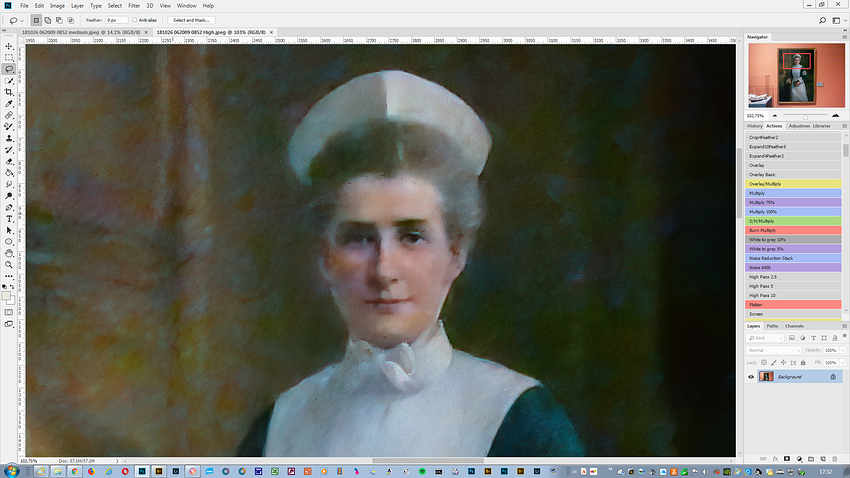The height and width of the screenshot is (478, 850).
Task: Enable the Anti-alias checkbox
Action: 135,20
